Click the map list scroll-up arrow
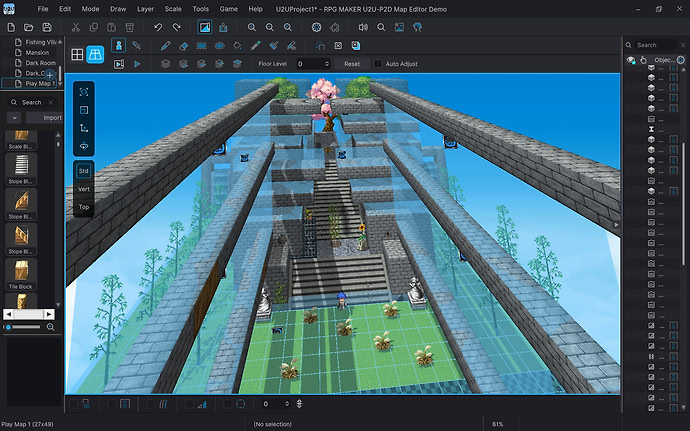The image size is (690, 431). click(60, 41)
